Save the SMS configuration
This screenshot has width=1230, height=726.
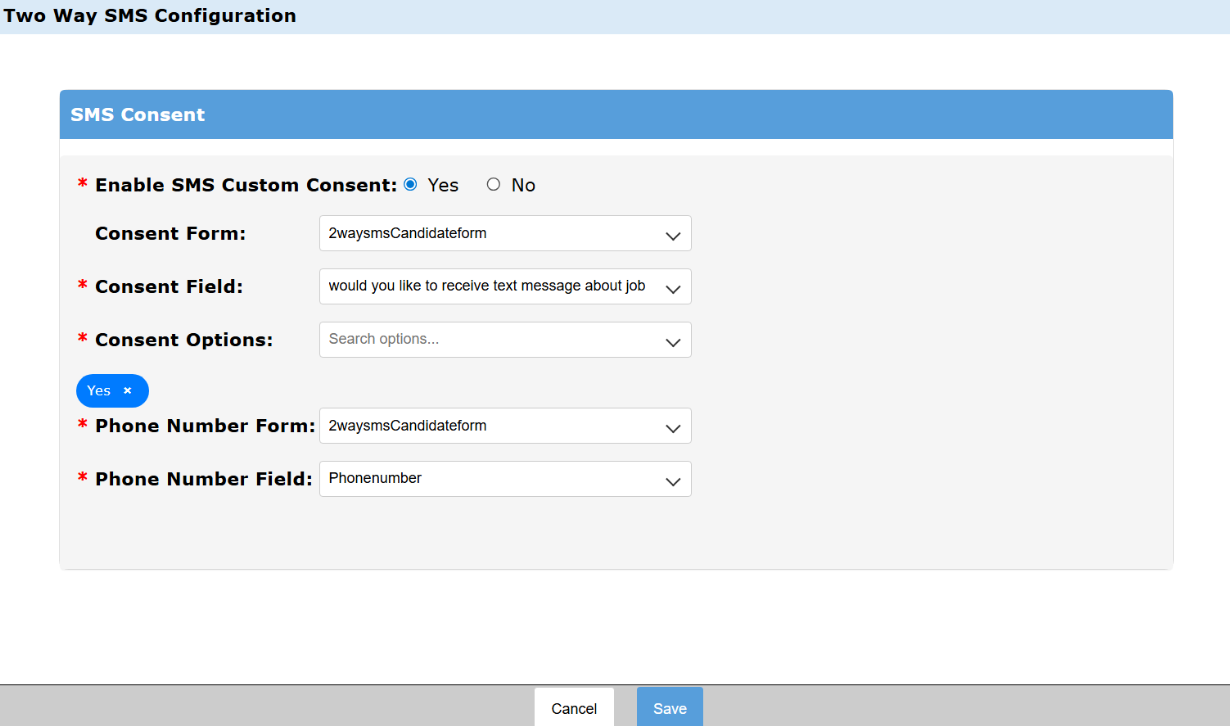669,708
